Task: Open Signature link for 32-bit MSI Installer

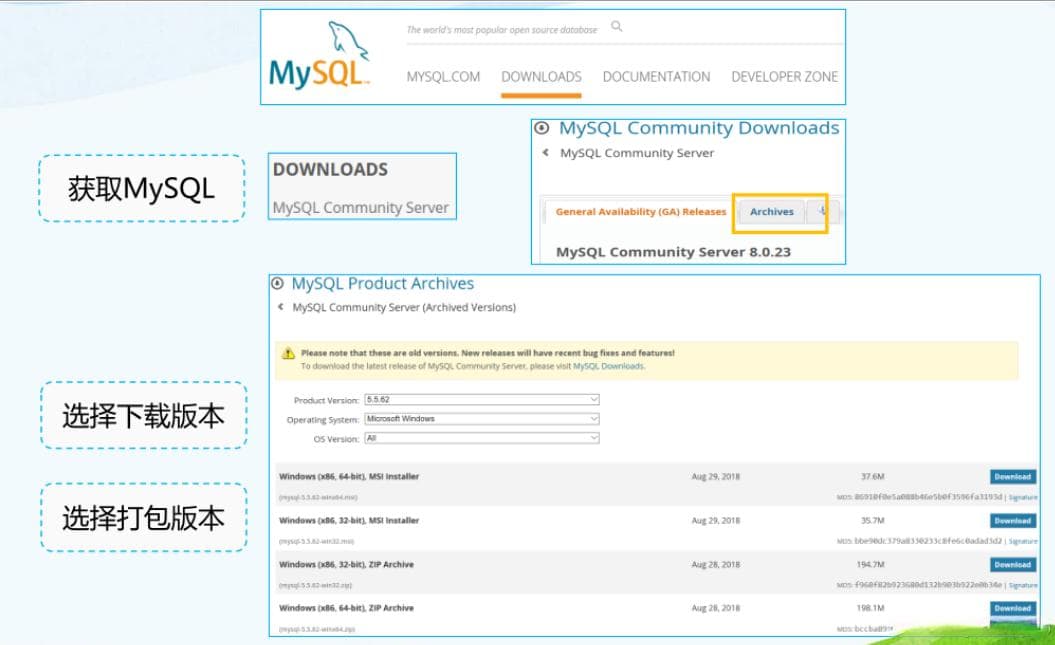Action: click(x=1023, y=541)
